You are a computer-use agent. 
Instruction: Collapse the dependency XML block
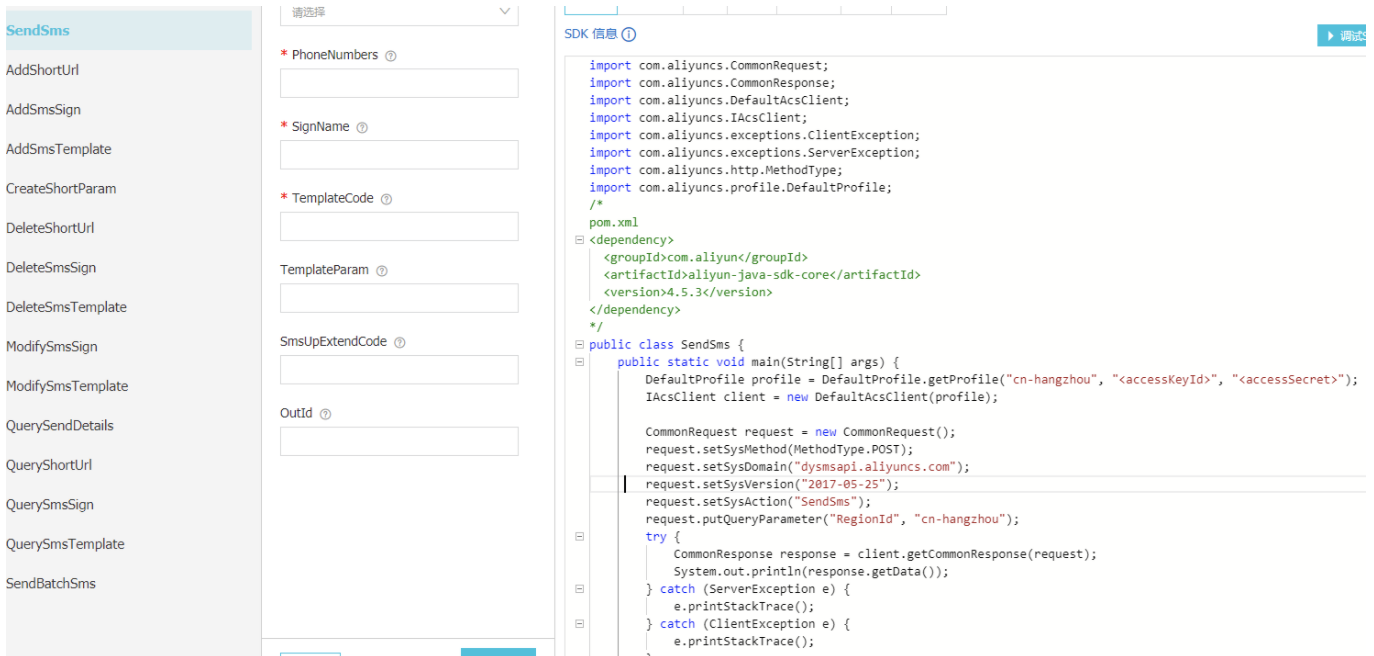579,240
